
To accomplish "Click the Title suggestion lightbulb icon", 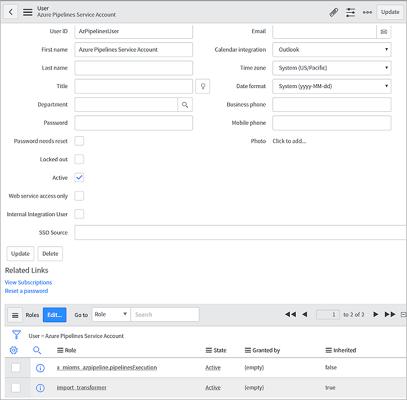I will tap(203, 86).
